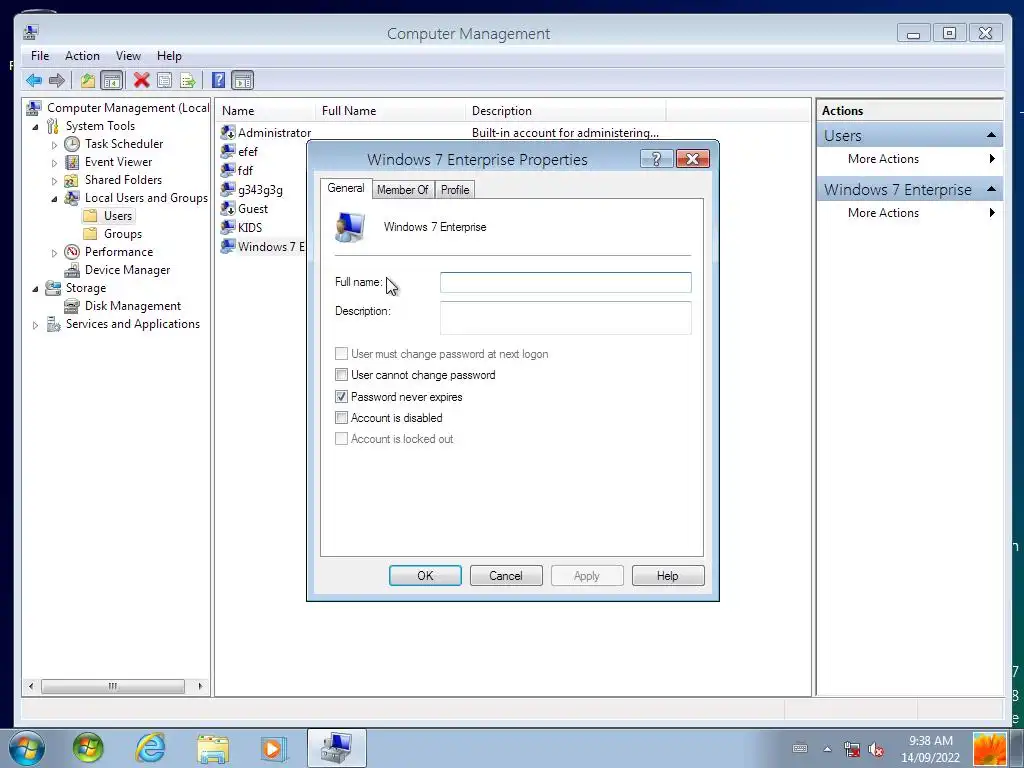
Task: Click the Guest user icon
Action: 228,208
